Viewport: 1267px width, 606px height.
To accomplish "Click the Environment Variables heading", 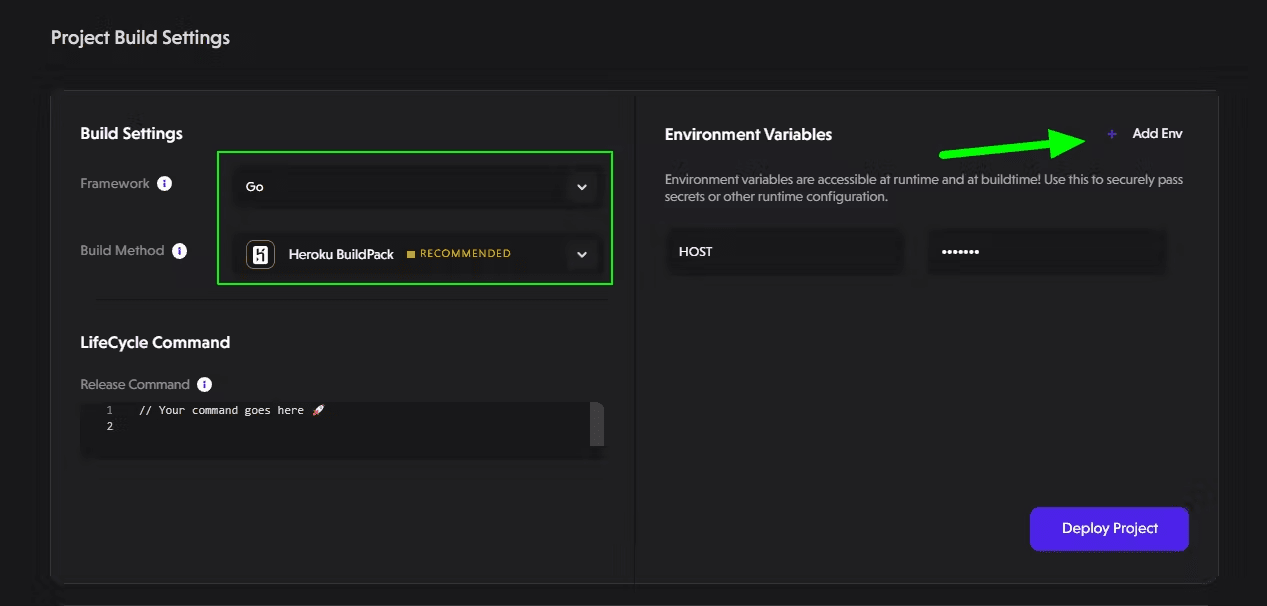I will 748,134.
